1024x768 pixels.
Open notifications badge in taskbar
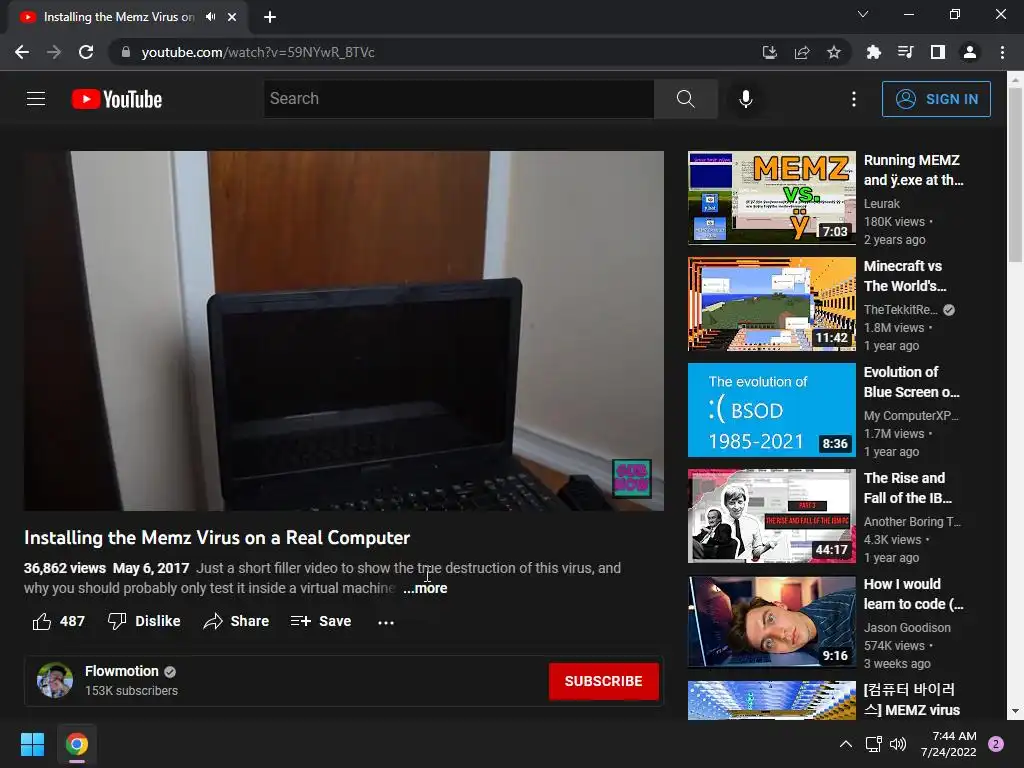(x=996, y=744)
